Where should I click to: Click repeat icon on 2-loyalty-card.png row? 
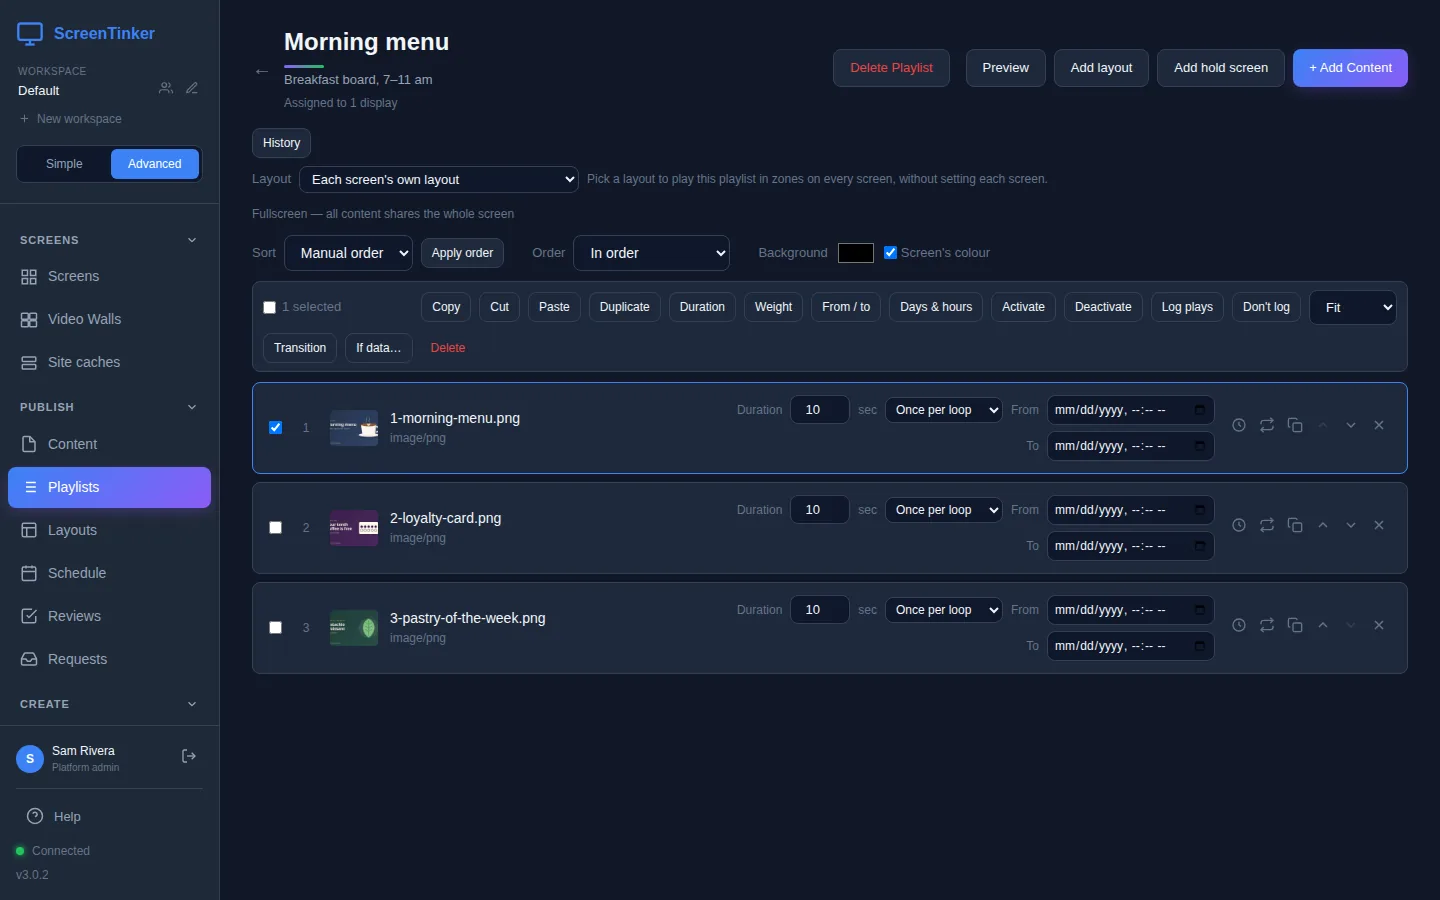pyautogui.click(x=1267, y=525)
